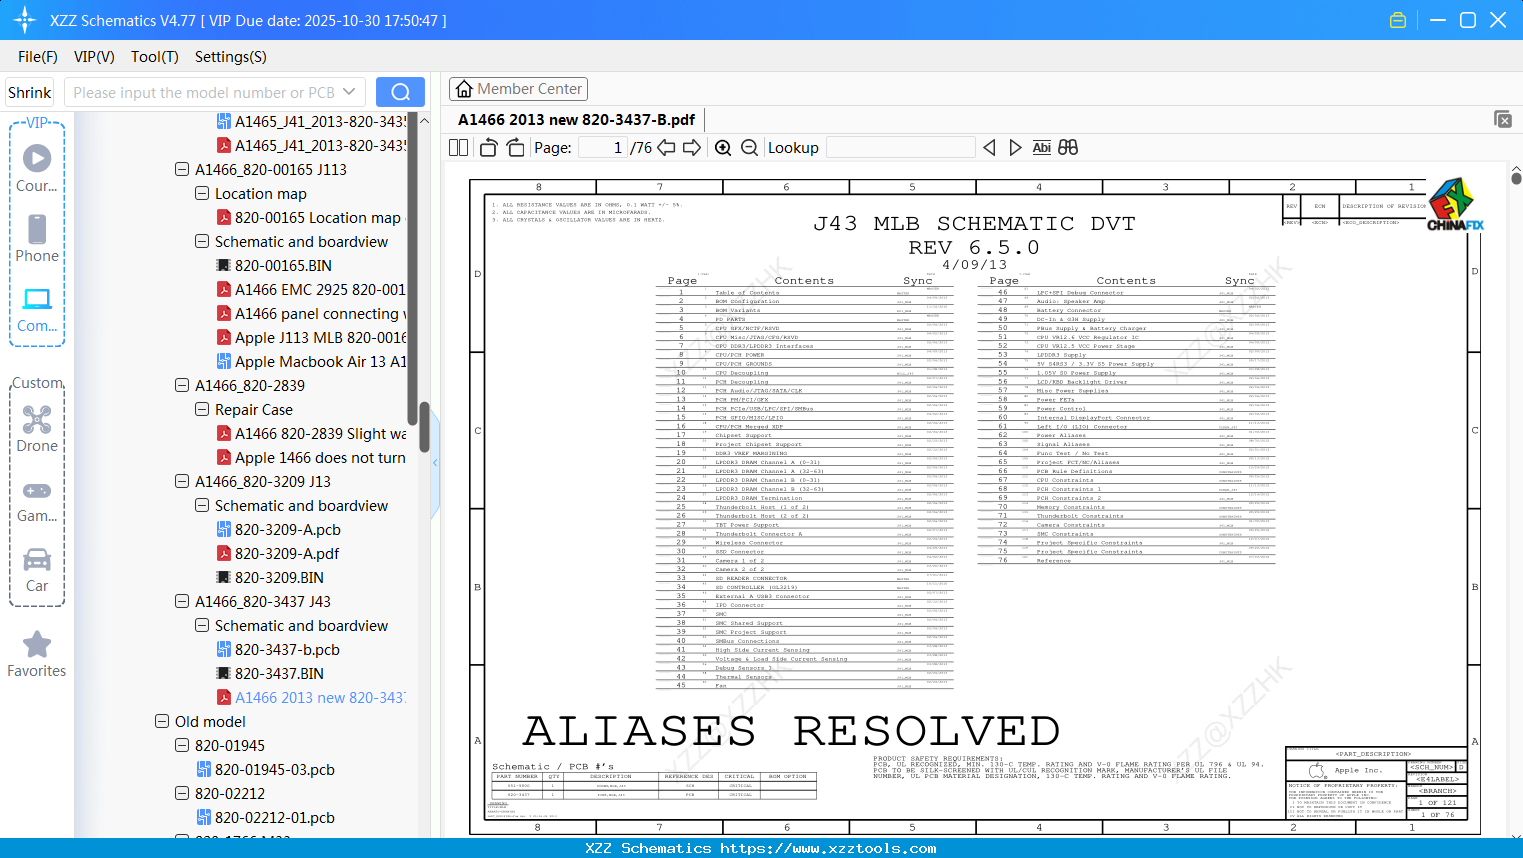Collapse the A1466_820-3209 J13 node
Screen dimensions: 1523x858
coord(182,482)
